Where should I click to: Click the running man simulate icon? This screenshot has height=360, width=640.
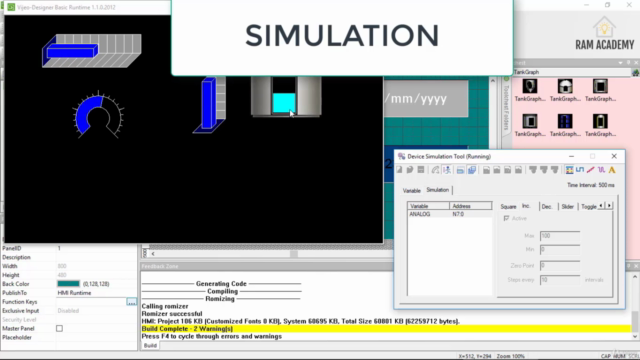[x=447, y=170]
